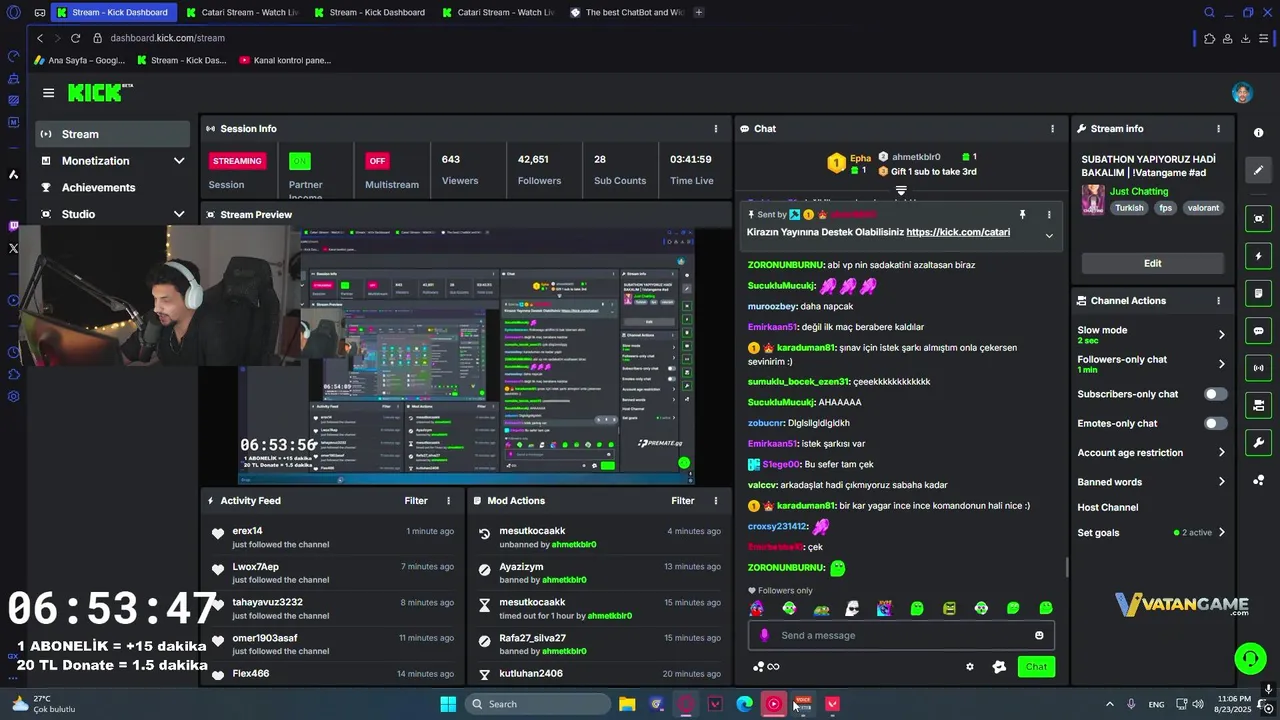Open a new browser tab

pos(698,13)
